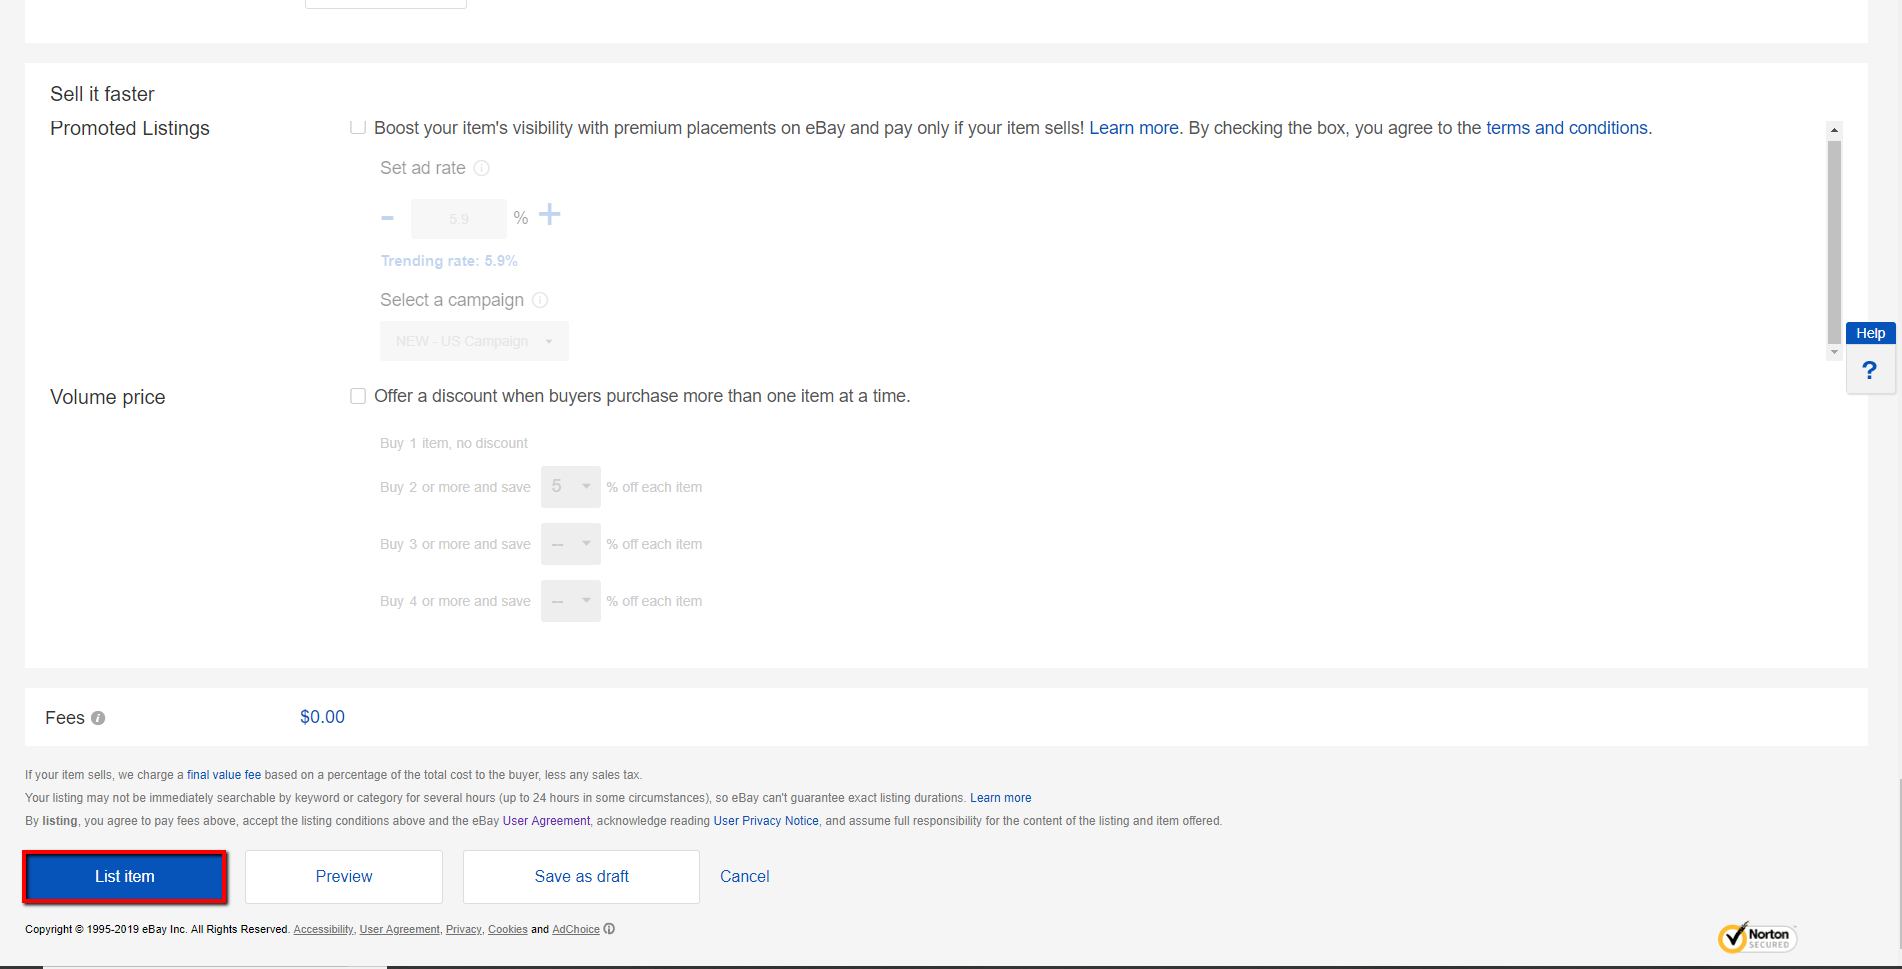
Task: Open Learn more link for Promoted Listings
Action: point(1134,128)
